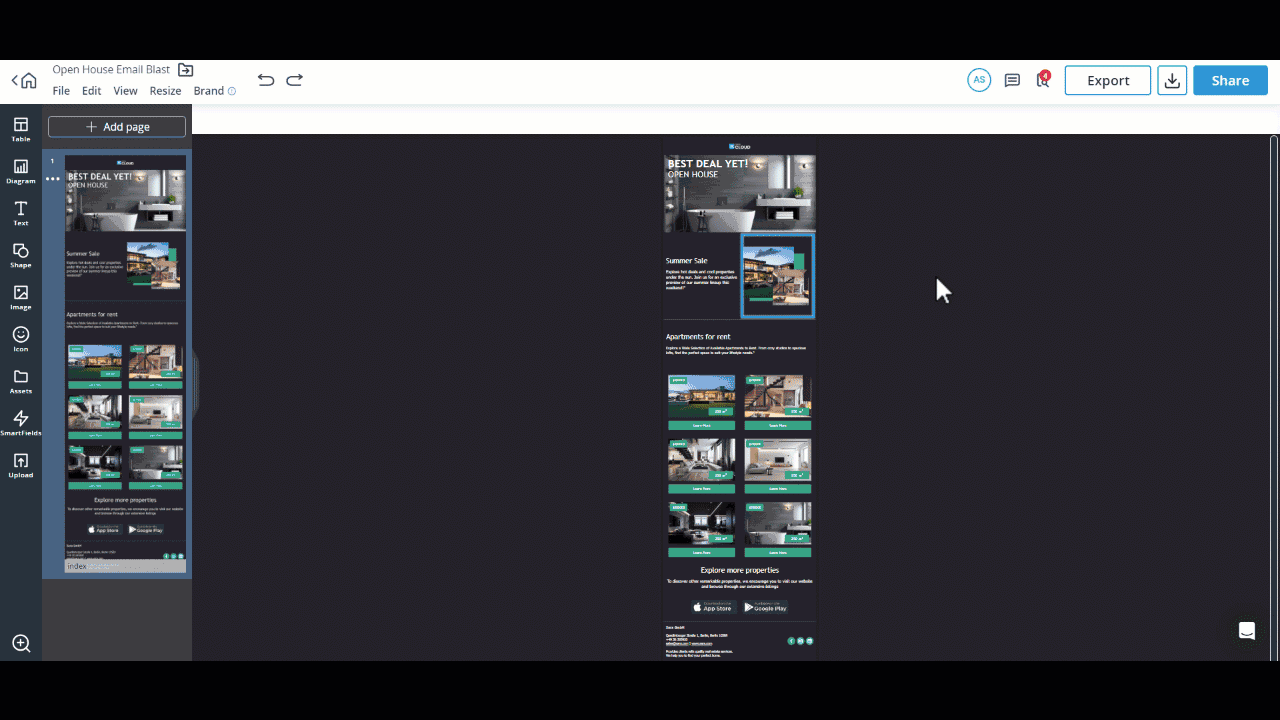
Task: Open the Upload panel
Action: (21, 465)
